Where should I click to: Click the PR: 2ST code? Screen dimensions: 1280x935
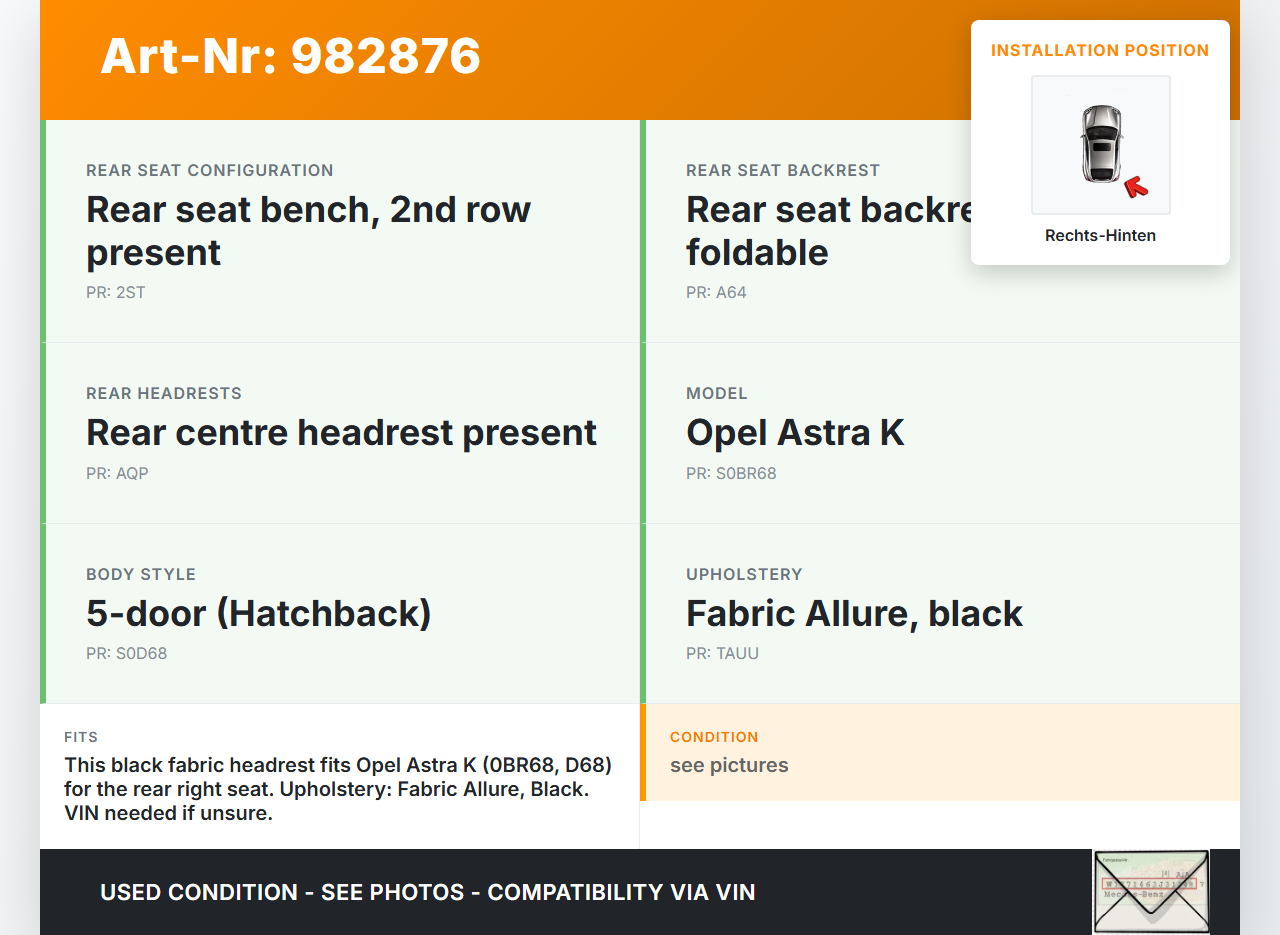coord(116,293)
